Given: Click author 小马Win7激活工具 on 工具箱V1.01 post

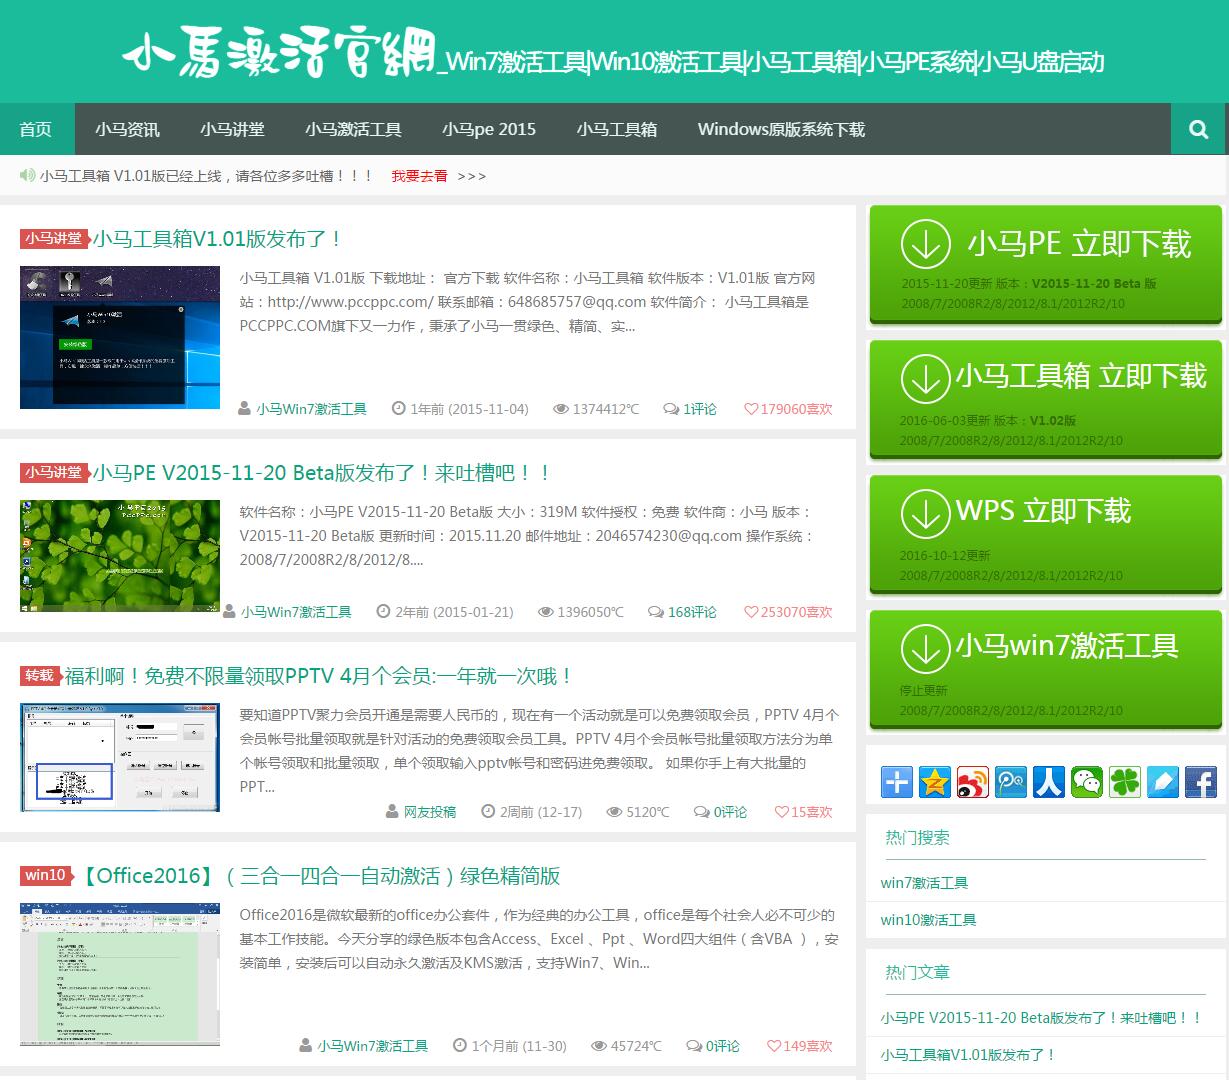Looking at the screenshot, I should tap(311, 409).
